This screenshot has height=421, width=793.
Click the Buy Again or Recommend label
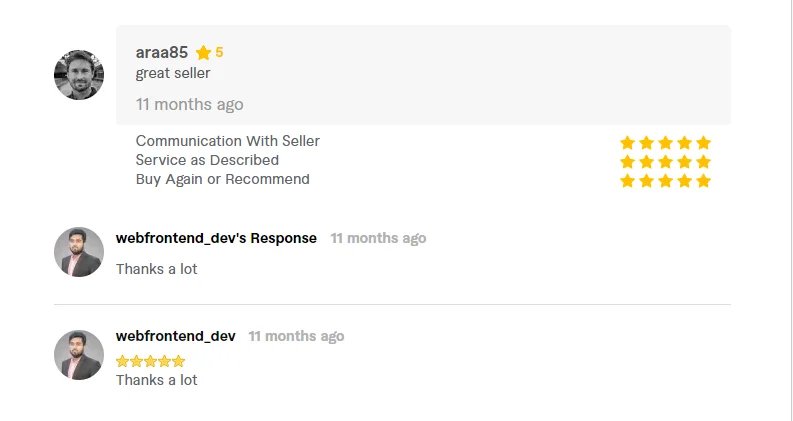(x=223, y=179)
